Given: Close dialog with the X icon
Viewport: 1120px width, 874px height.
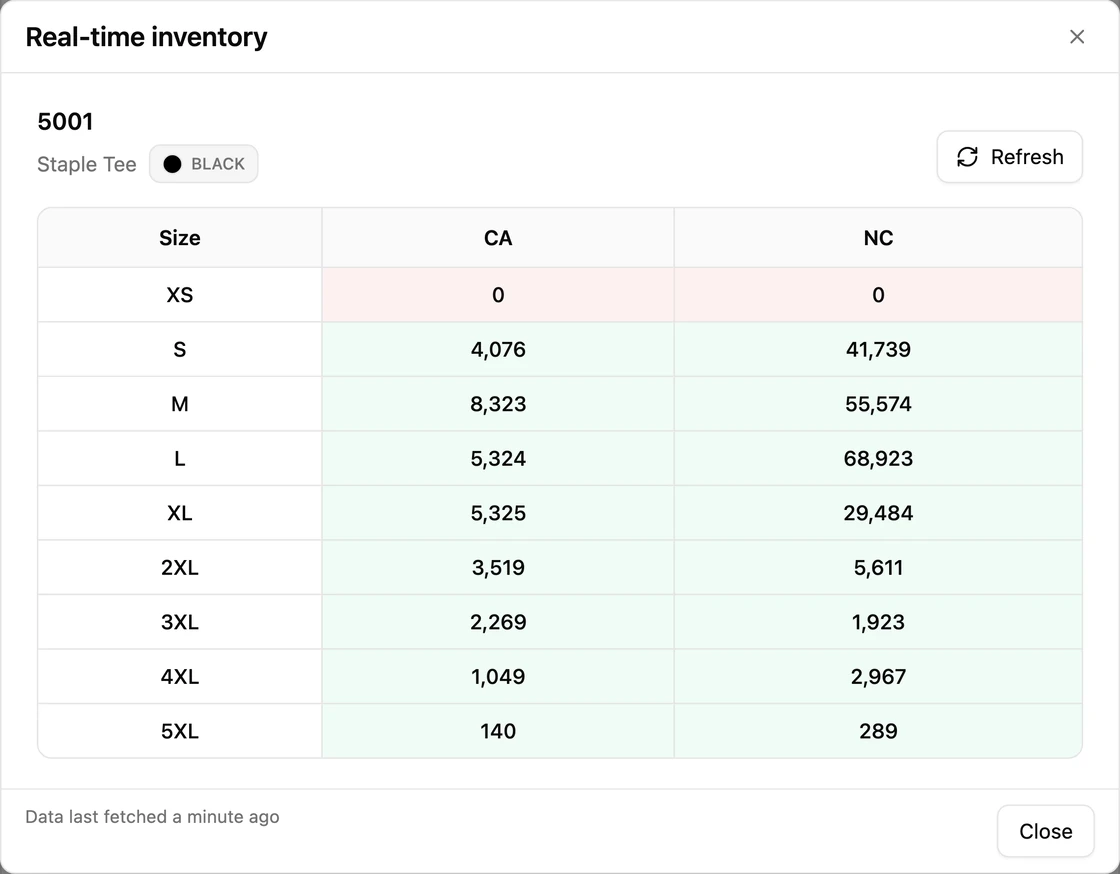Looking at the screenshot, I should tap(1076, 36).
